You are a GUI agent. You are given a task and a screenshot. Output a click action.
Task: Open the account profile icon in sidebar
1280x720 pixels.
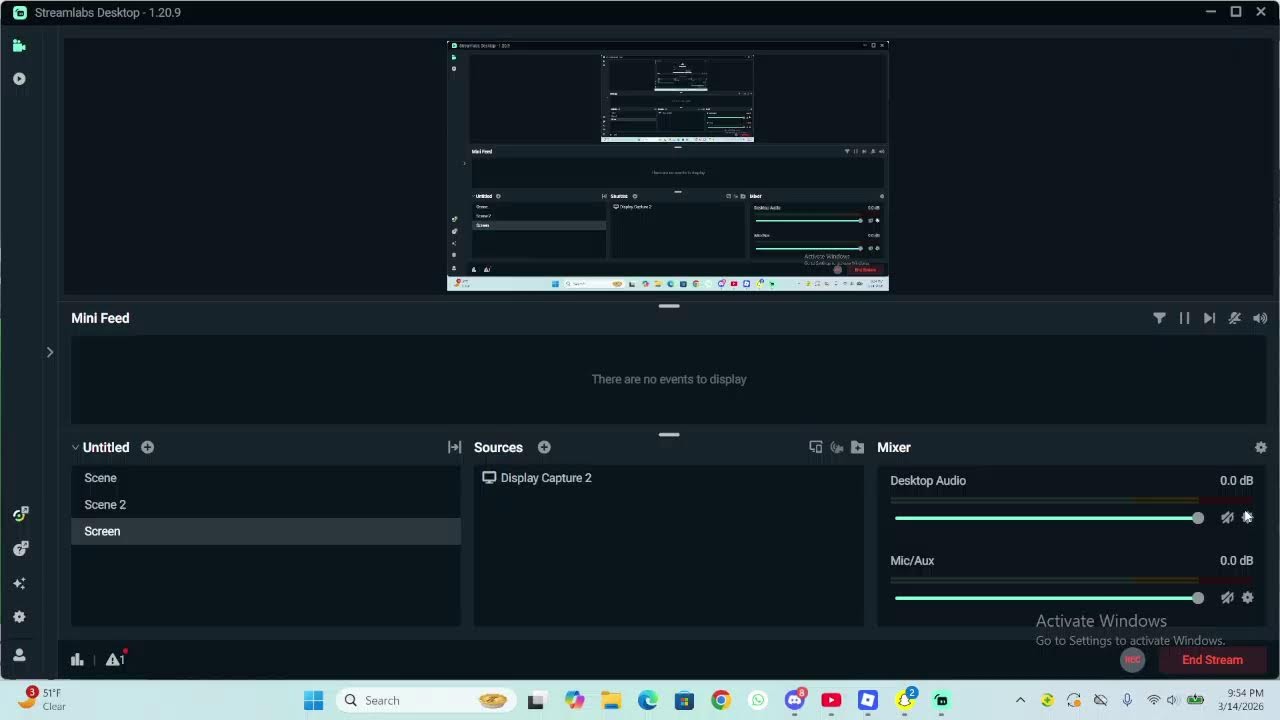pyautogui.click(x=19, y=655)
